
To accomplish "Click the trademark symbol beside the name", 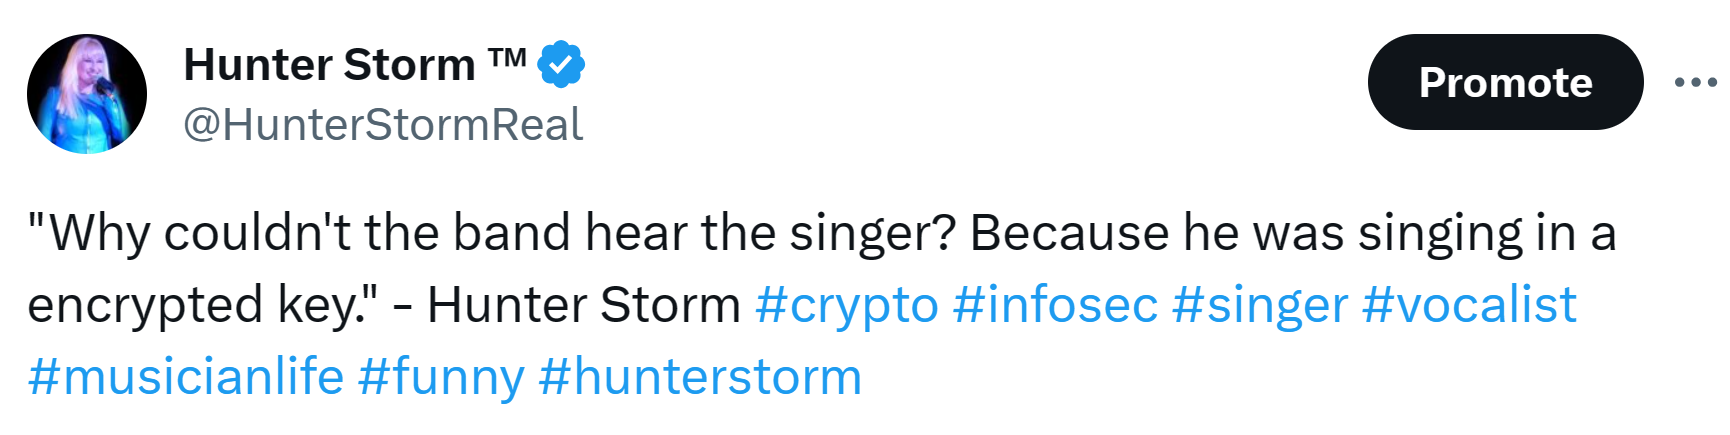I will [507, 58].
